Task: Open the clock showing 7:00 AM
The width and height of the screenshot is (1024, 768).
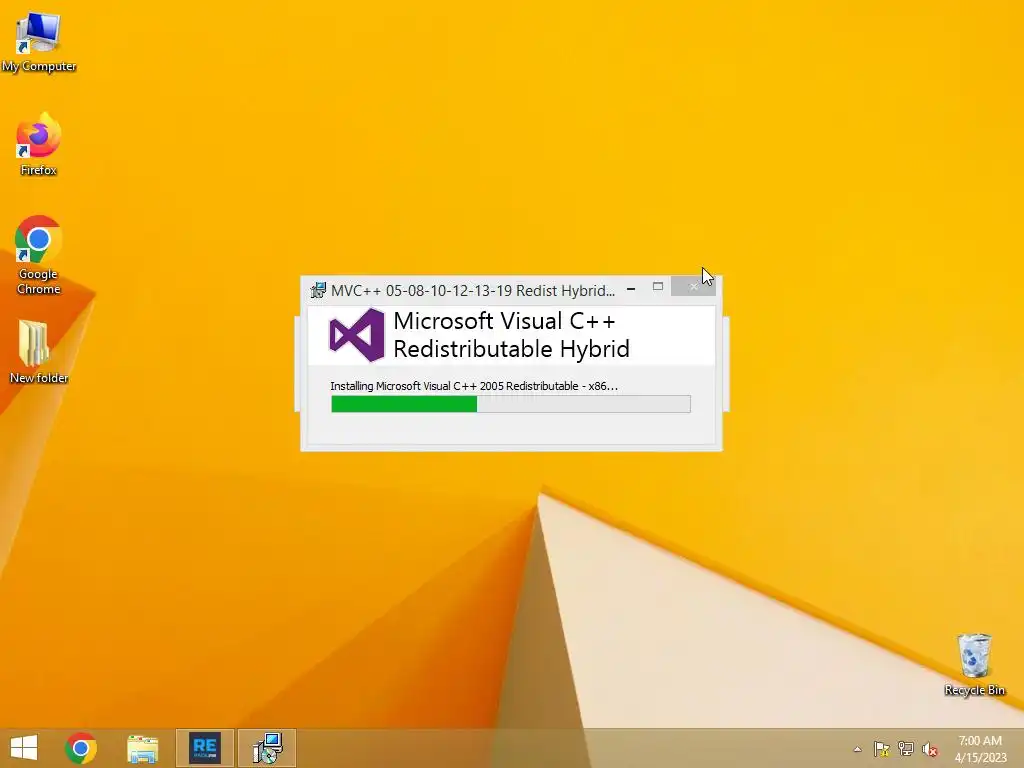Action: click(x=980, y=749)
